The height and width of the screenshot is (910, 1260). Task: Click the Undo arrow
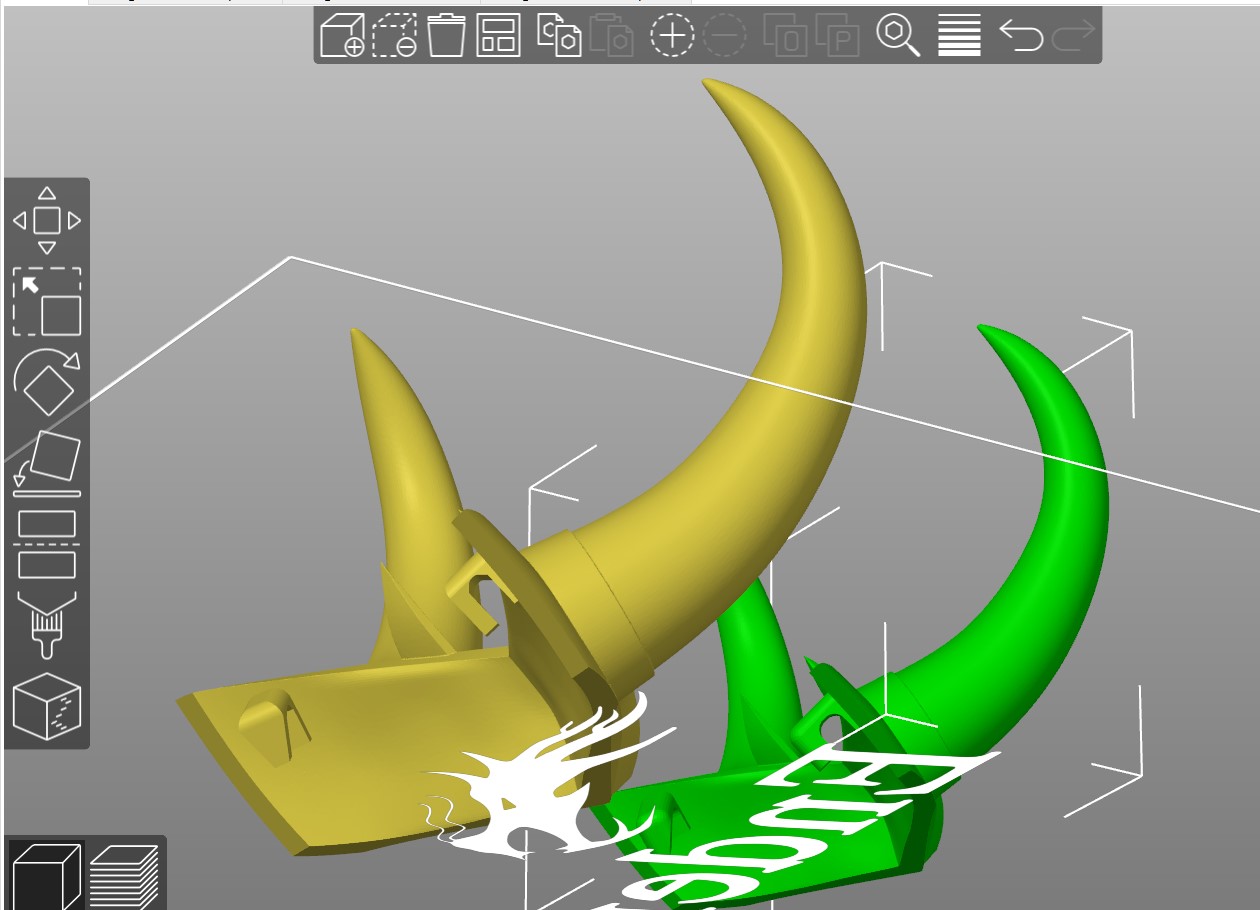[1020, 37]
